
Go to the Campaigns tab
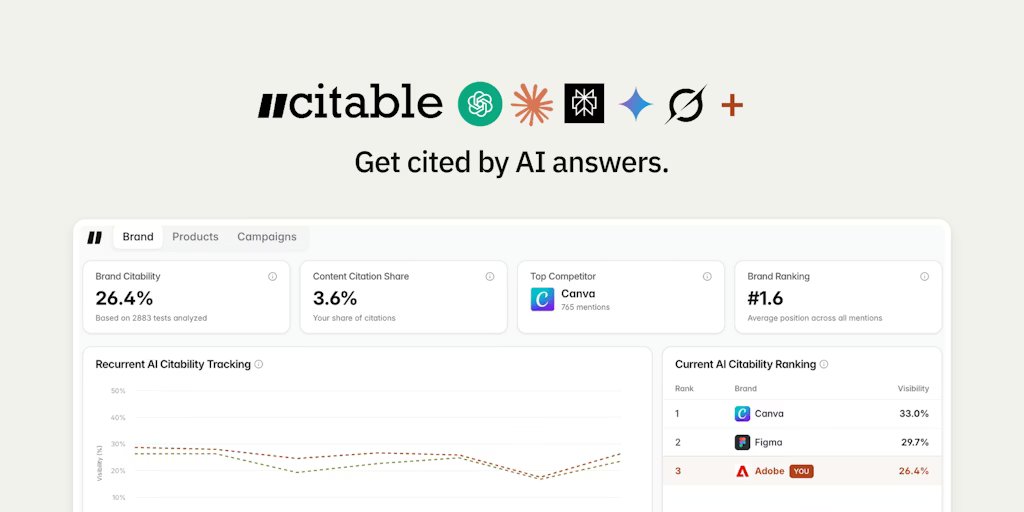267,237
